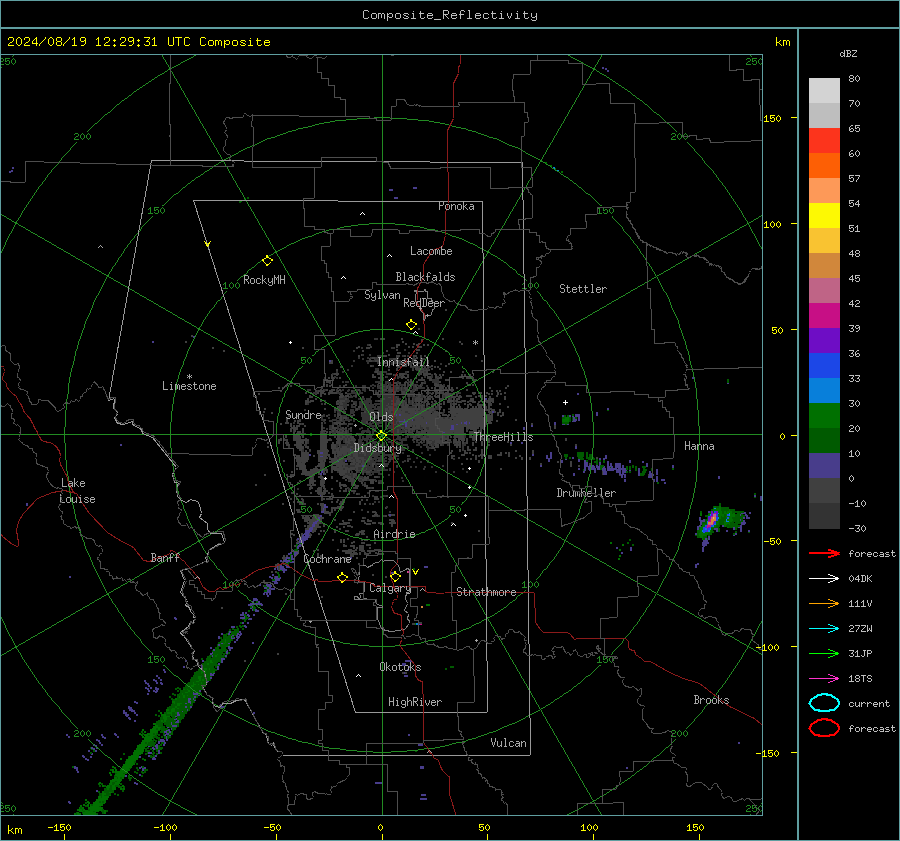Click the yellow diamond marker below Cochrane
The image size is (900, 841).
click(x=342, y=578)
